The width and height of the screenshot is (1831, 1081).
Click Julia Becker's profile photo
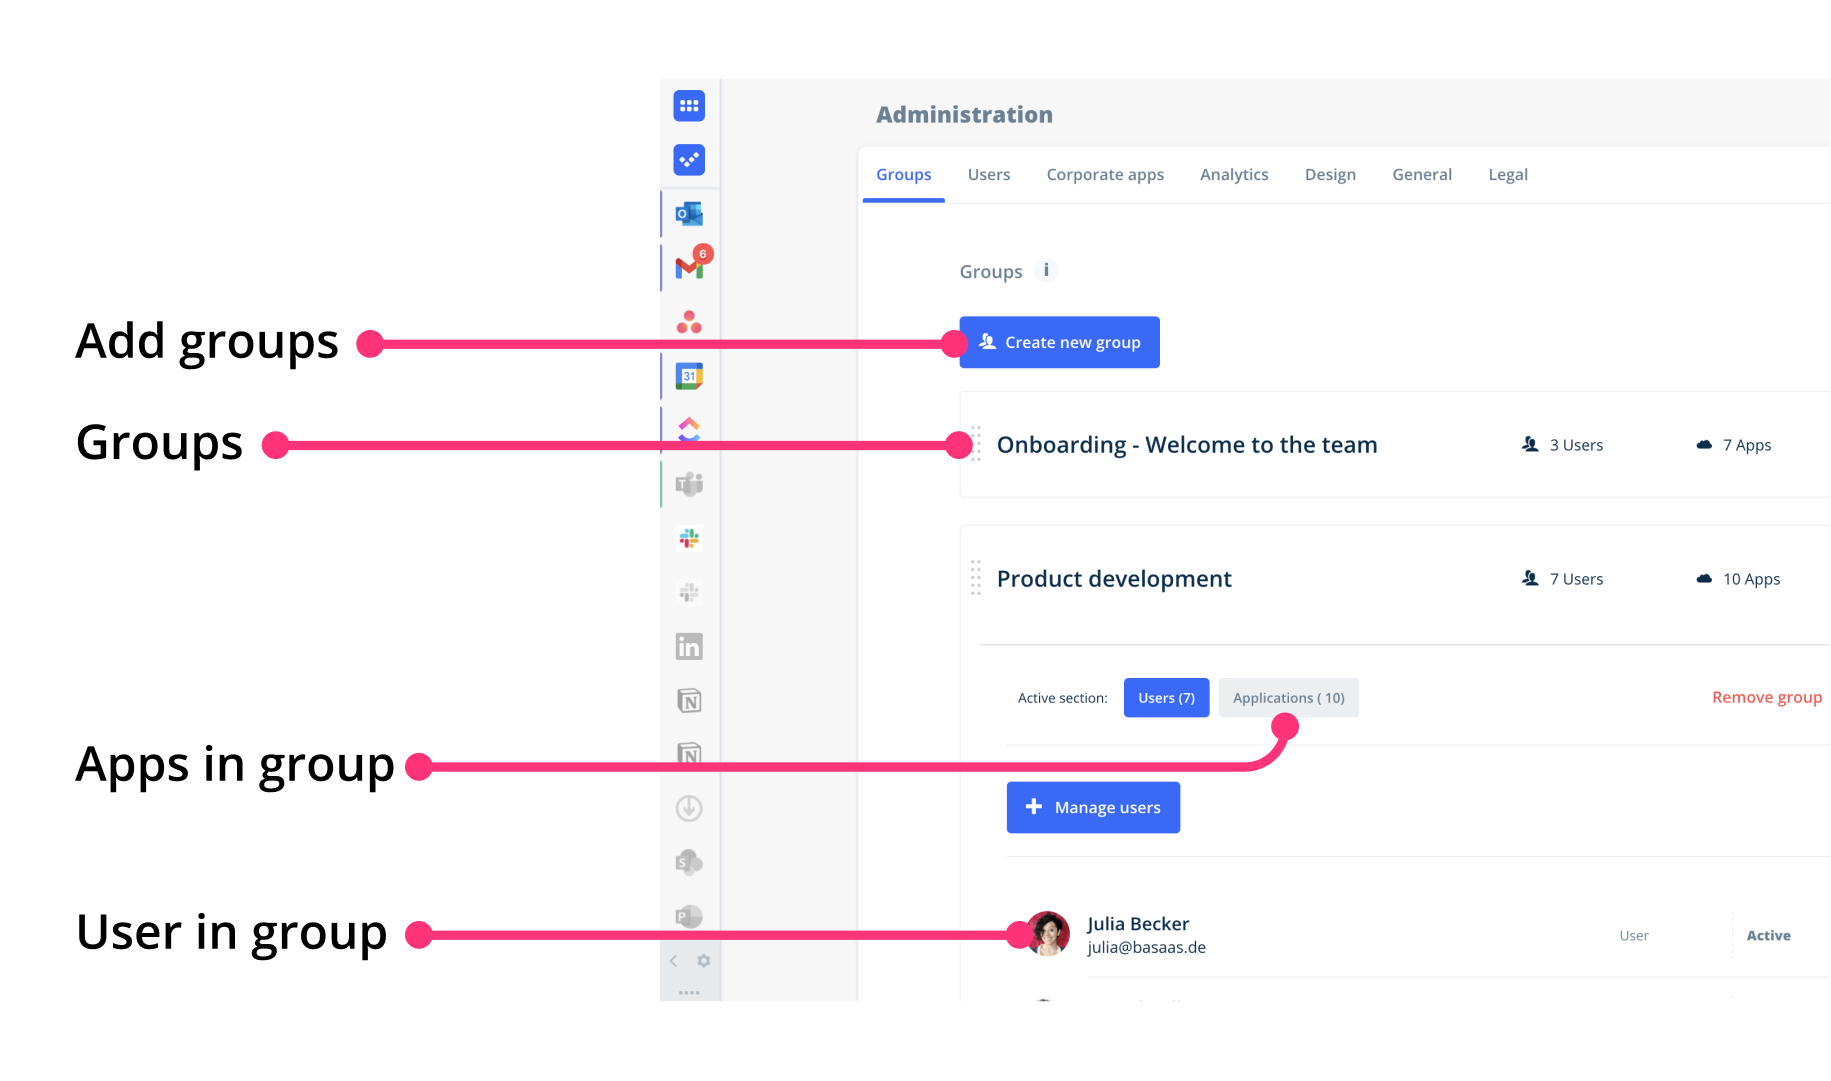[x=1048, y=934]
